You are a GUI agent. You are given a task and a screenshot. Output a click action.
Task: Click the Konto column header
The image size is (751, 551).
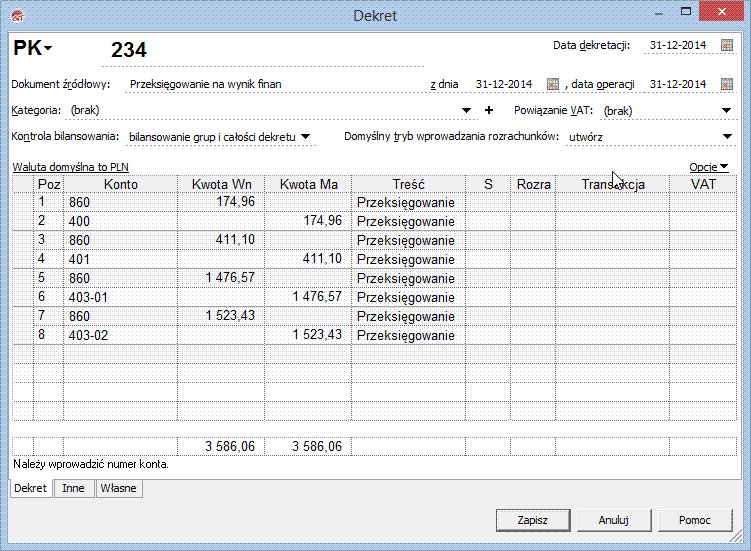[x=121, y=184]
